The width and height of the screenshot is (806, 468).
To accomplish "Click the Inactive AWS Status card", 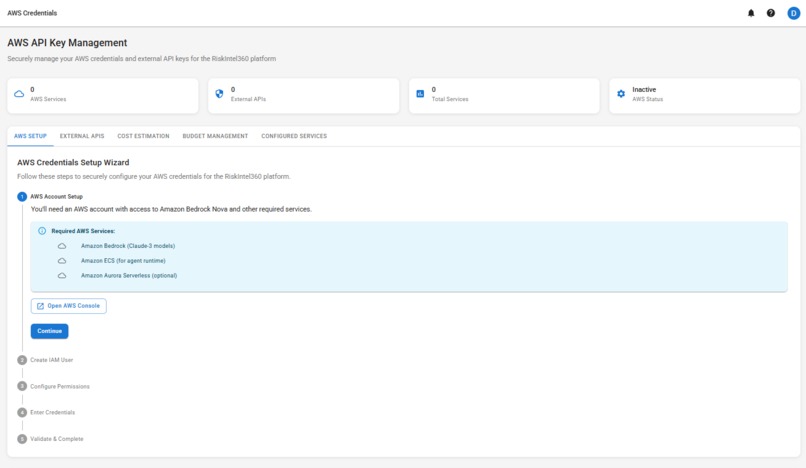I will pyautogui.click(x=705, y=96).
